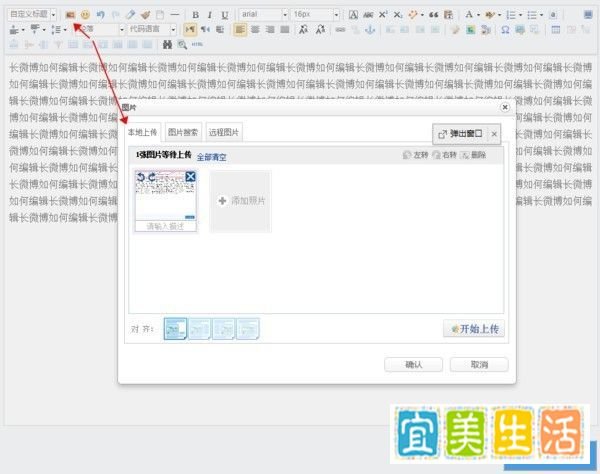Remove the queued thumbnail with X

(190, 176)
